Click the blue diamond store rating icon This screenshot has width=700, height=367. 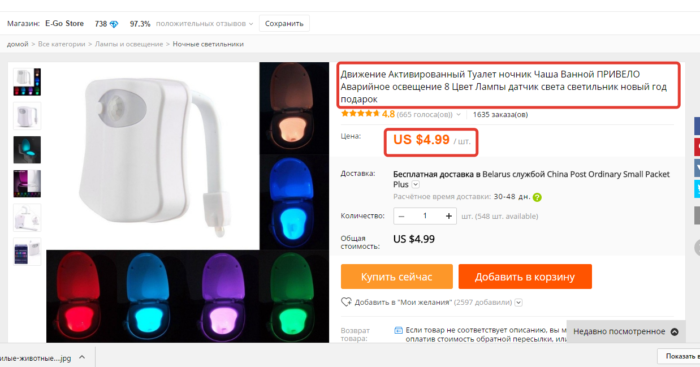pos(114,24)
